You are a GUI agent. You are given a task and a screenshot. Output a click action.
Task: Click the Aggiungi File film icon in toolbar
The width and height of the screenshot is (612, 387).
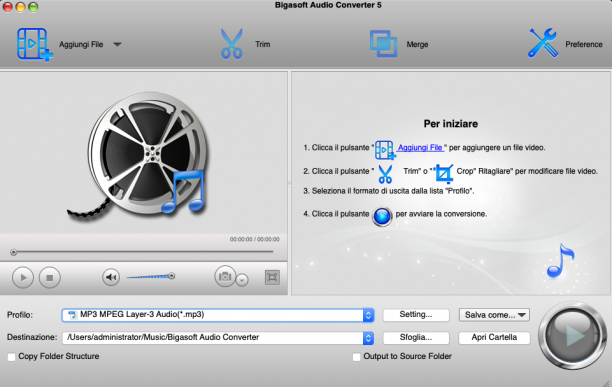34,44
